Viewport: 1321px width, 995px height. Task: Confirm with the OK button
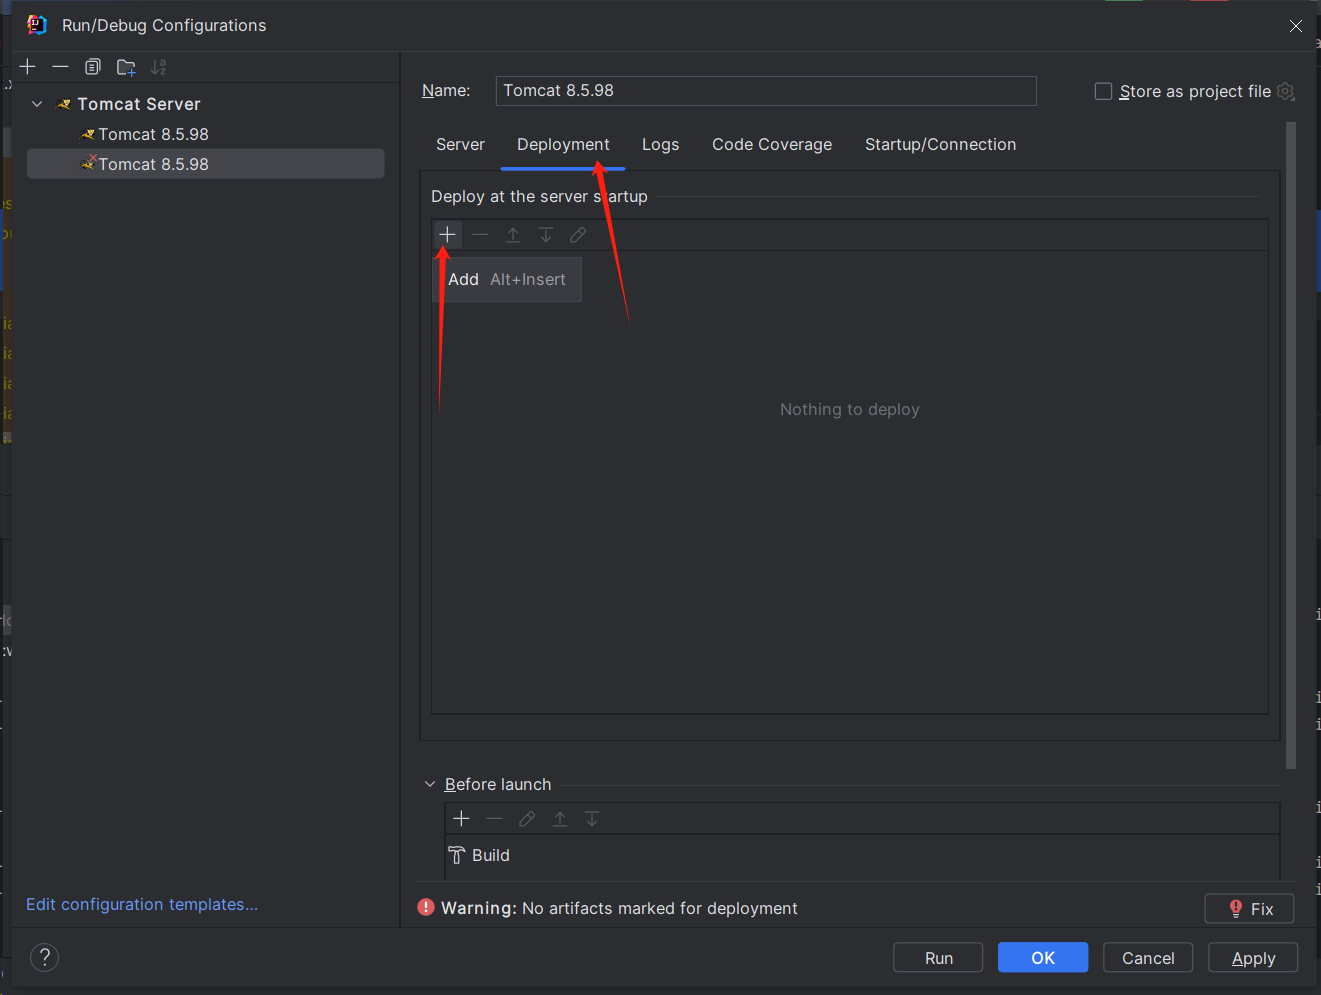1043,957
